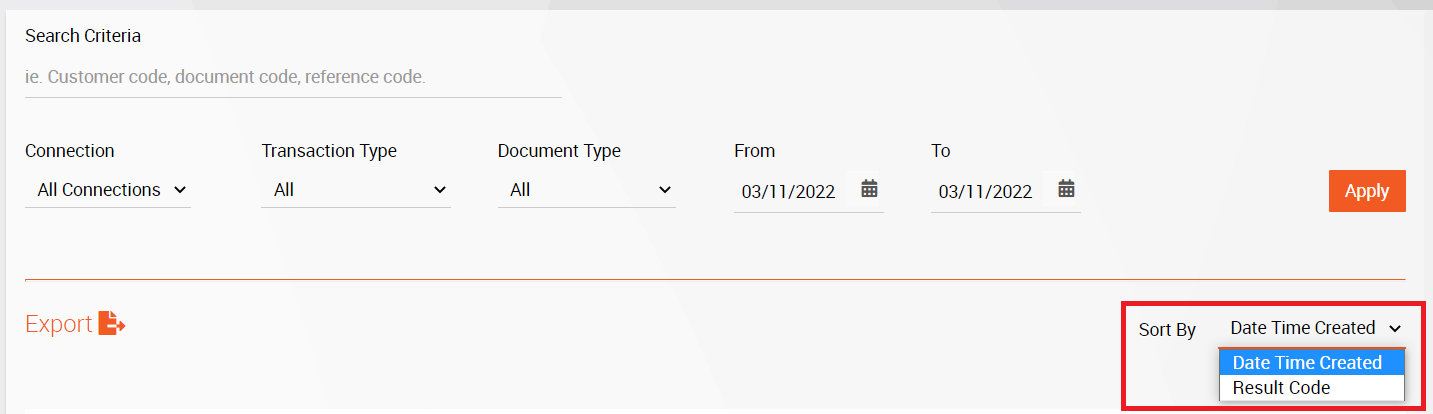Click the All Connections chevron arrow

click(x=180, y=189)
